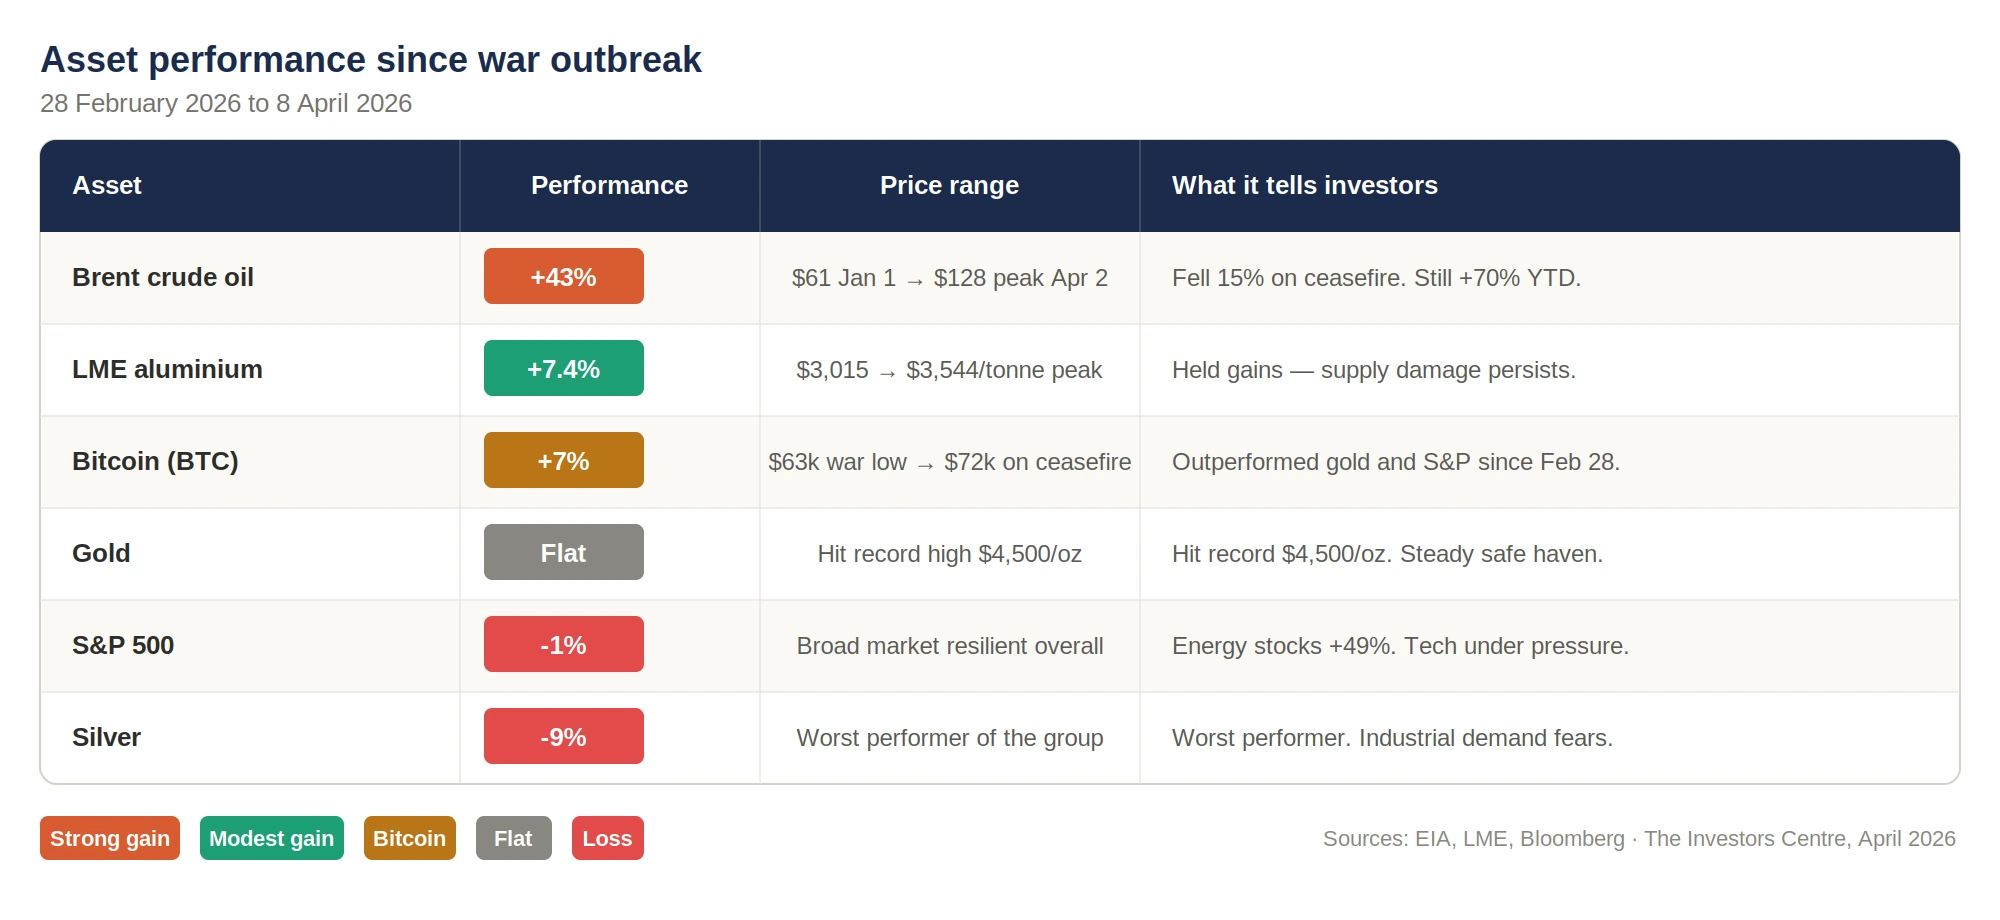Click the Bitcoin (BTC) row label
The image size is (2000, 920).
point(155,461)
